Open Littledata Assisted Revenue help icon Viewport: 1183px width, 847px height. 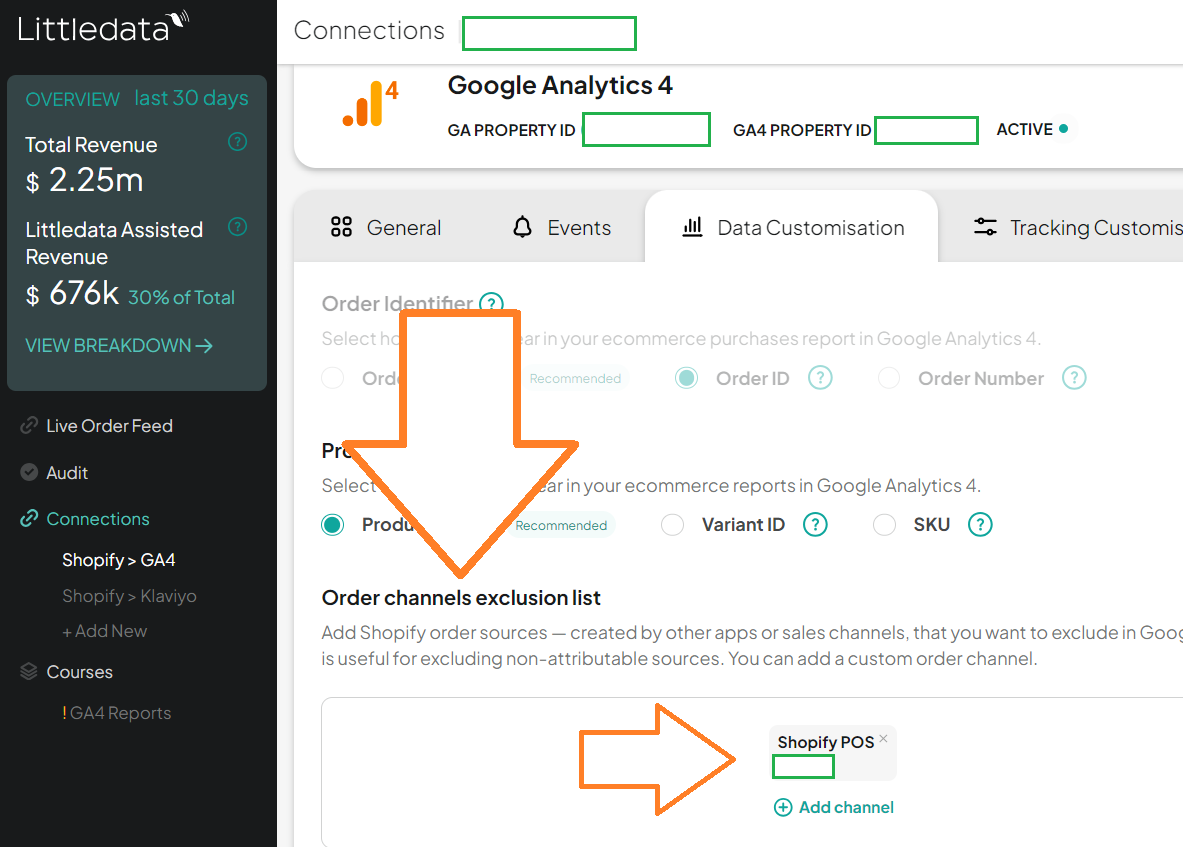[238, 226]
